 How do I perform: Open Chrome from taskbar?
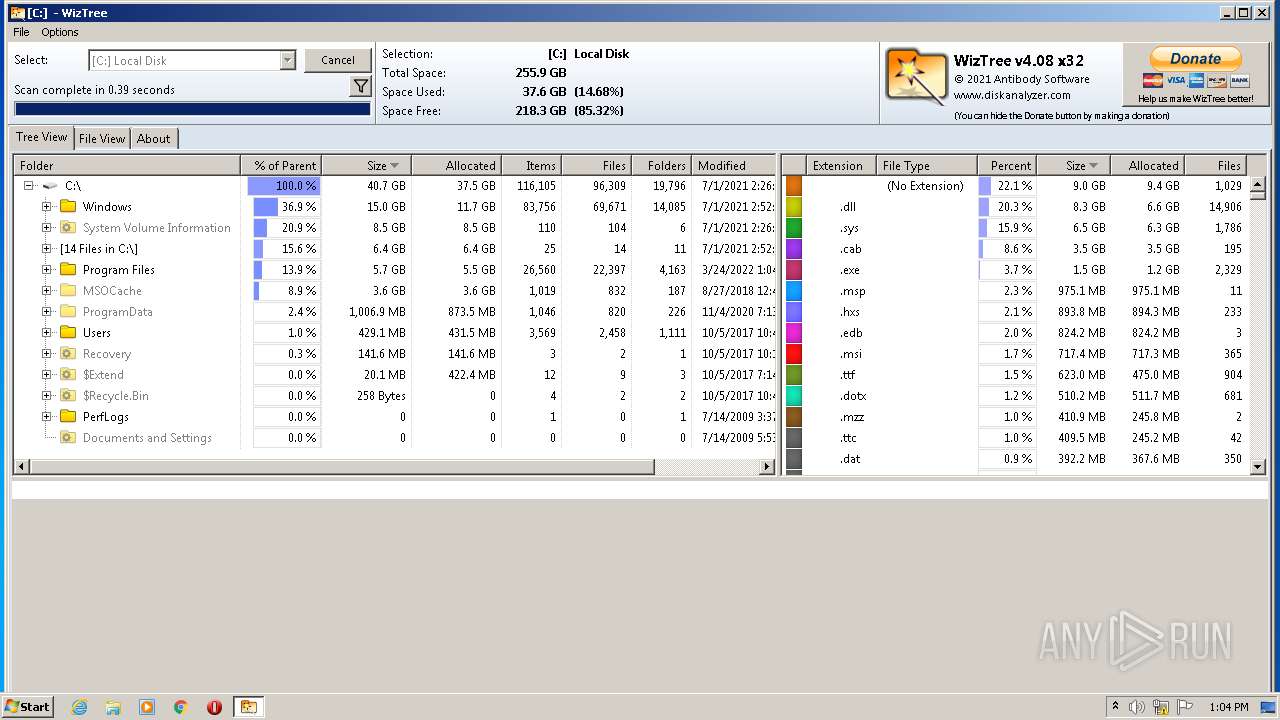click(181, 707)
